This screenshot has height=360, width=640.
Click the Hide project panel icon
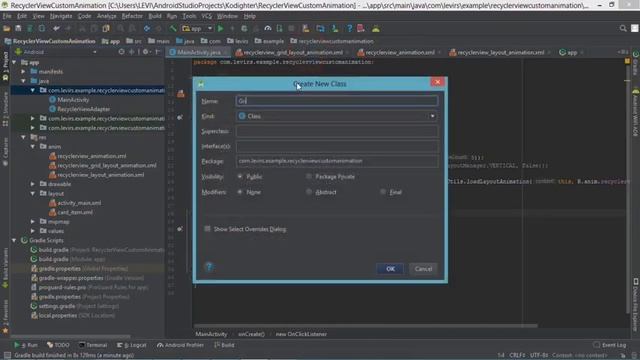pyautogui.click(x=158, y=52)
